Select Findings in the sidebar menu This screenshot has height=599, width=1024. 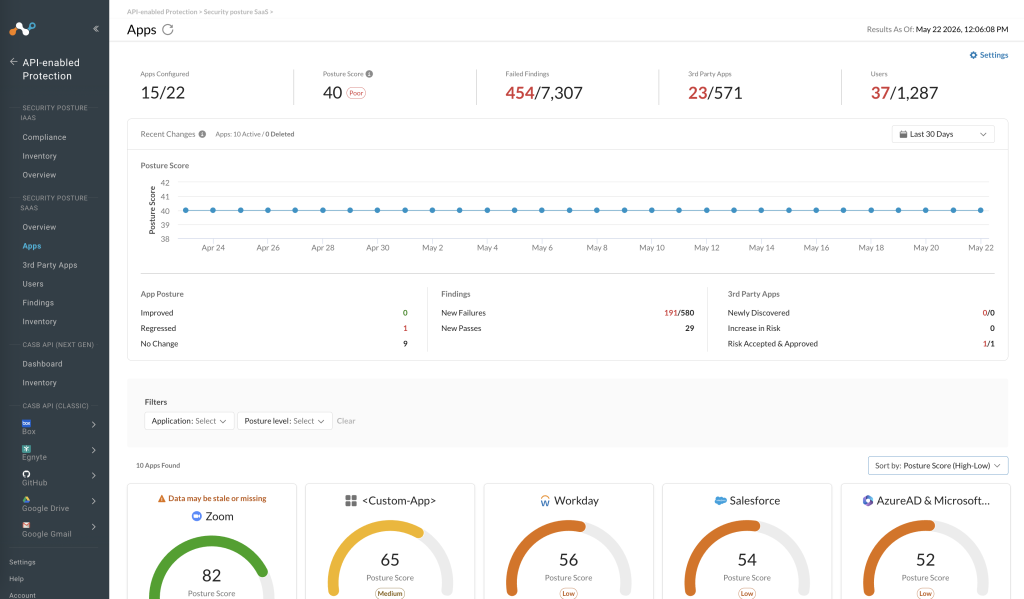(38, 302)
